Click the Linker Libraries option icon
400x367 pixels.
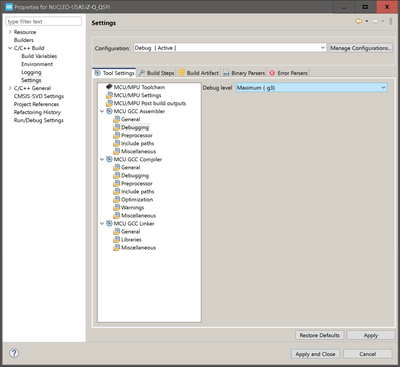point(116,239)
